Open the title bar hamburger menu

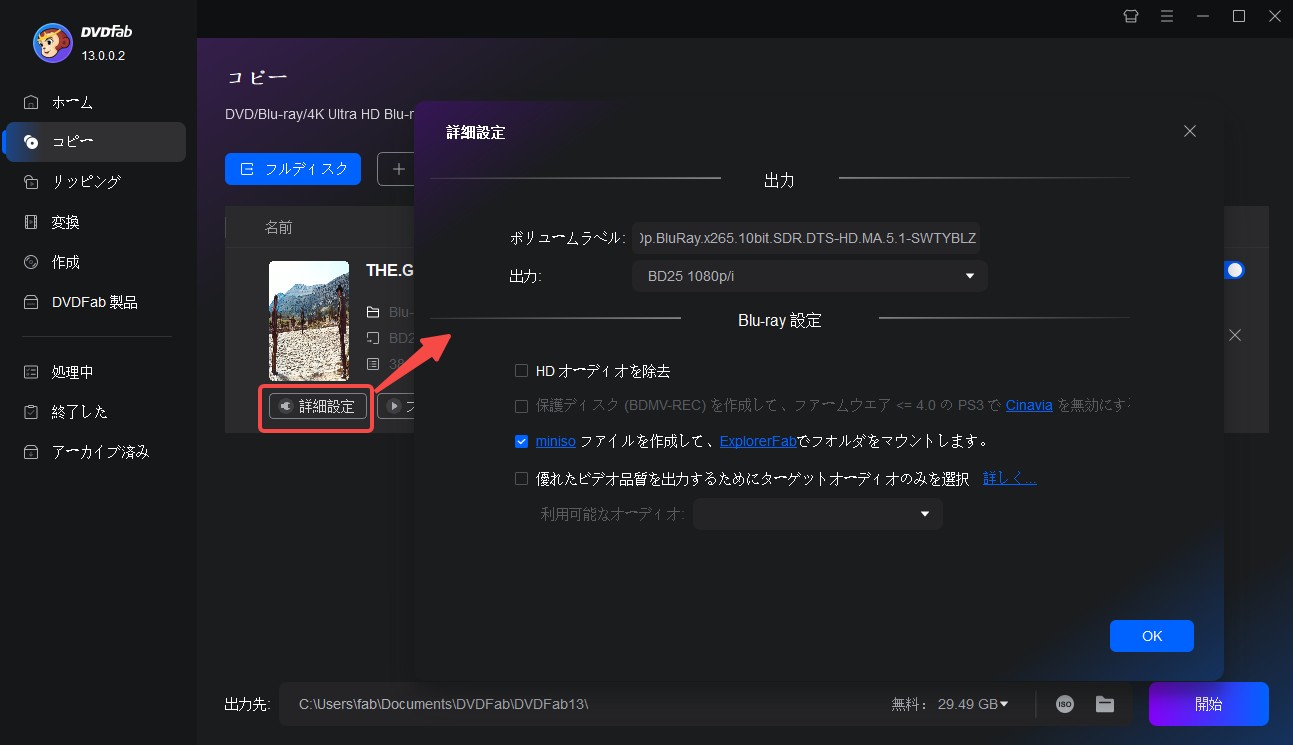tap(1167, 16)
